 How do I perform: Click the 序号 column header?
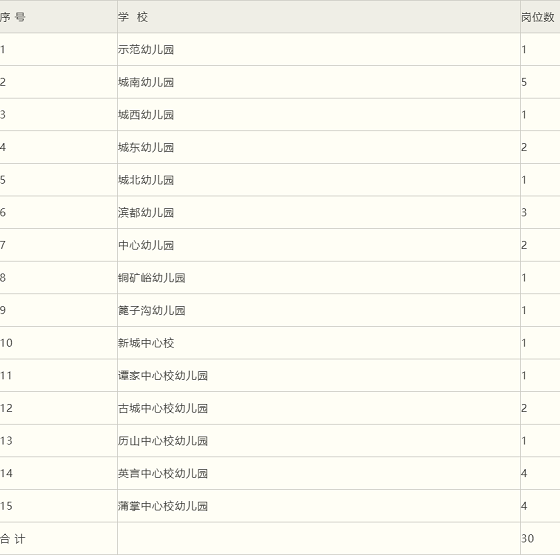click(x=59, y=17)
